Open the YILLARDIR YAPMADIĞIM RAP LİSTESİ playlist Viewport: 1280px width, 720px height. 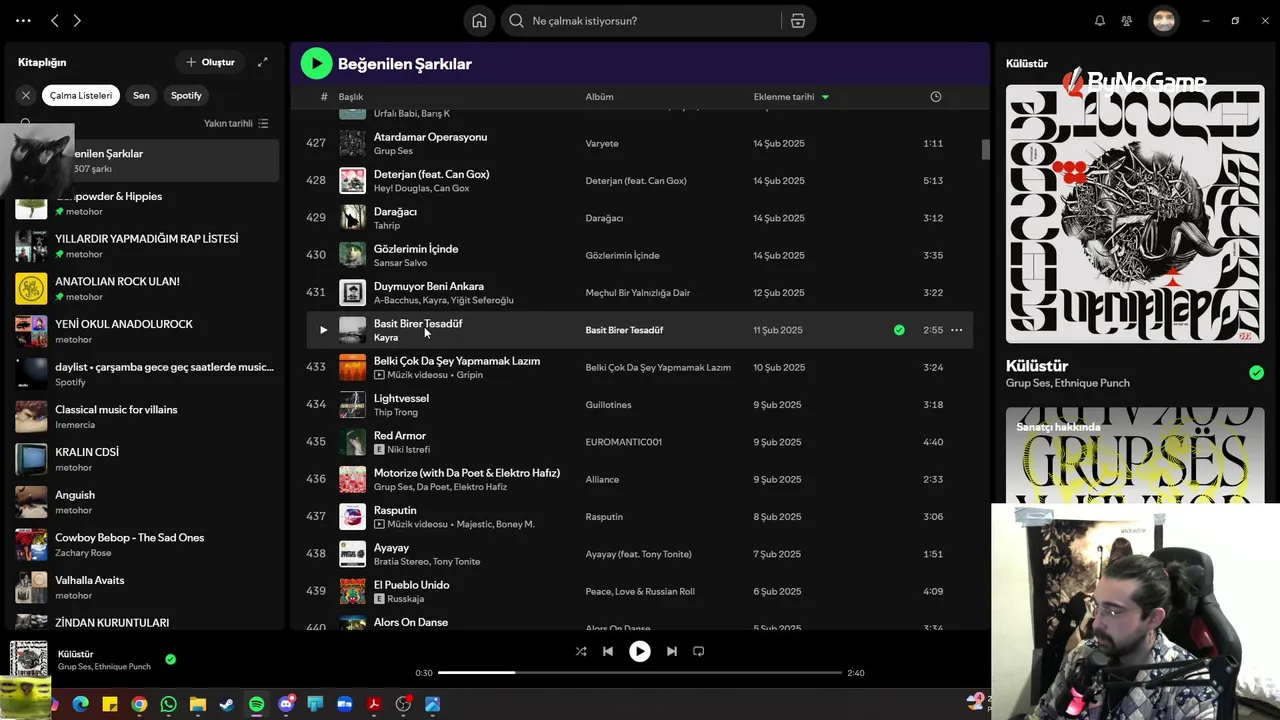(146, 246)
